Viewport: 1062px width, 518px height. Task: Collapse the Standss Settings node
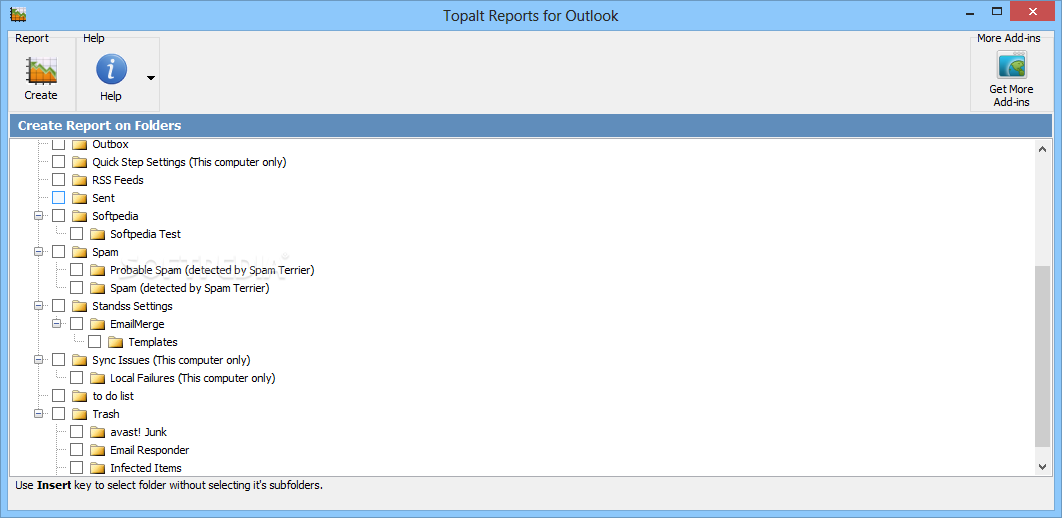(39, 306)
